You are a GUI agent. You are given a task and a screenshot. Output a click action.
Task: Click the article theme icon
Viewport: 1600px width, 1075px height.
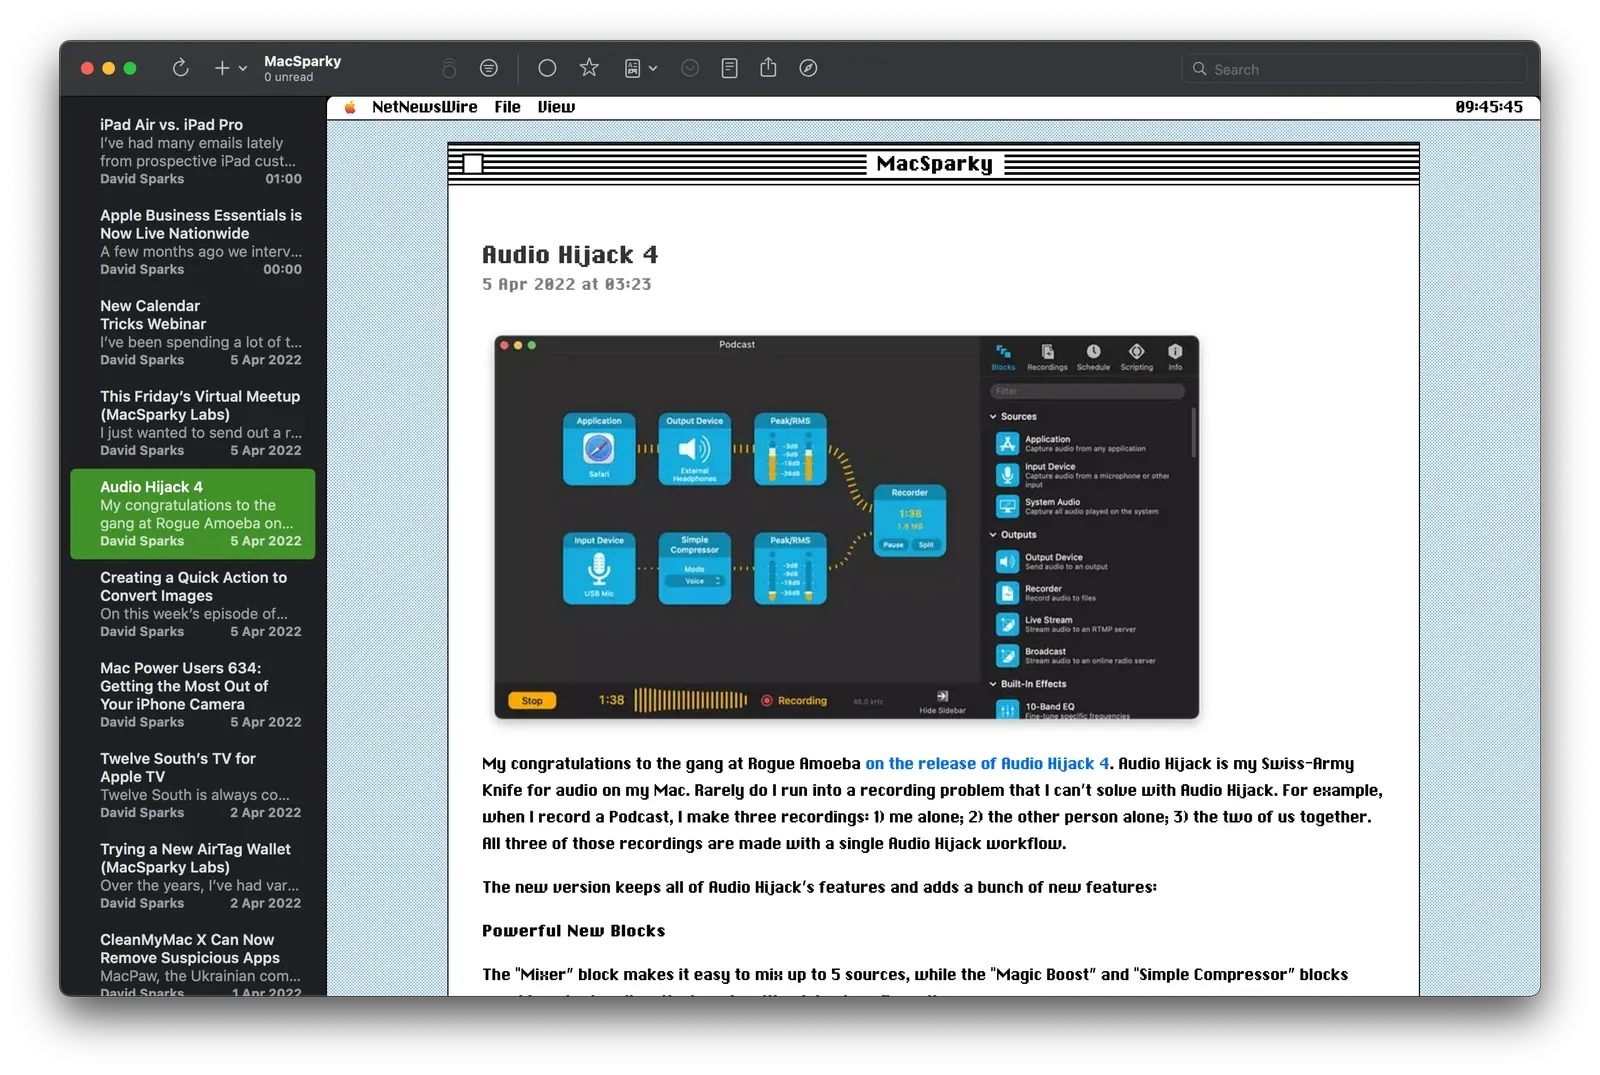click(633, 68)
